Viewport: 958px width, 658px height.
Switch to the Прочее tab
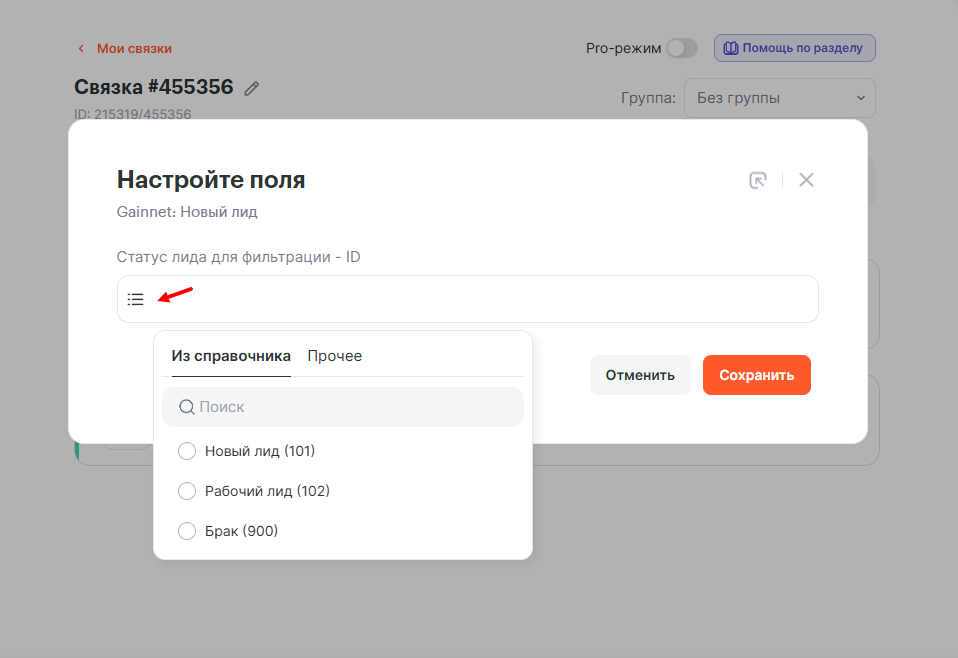pos(335,356)
